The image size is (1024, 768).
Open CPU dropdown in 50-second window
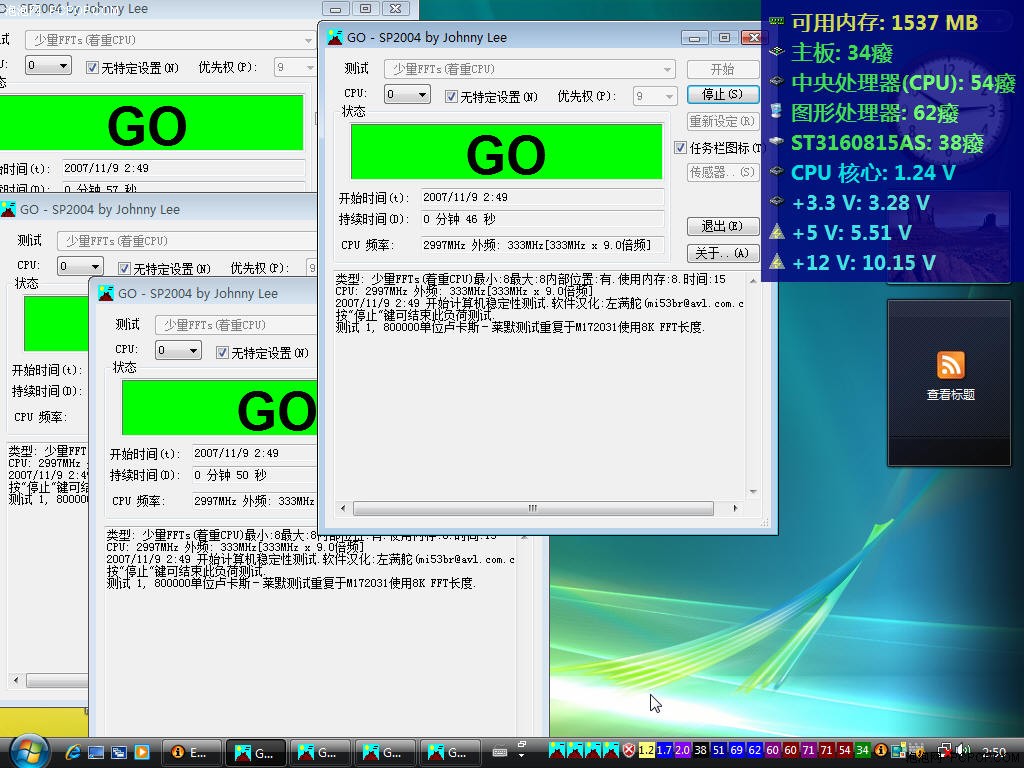pyautogui.click(x=178, y=351)
